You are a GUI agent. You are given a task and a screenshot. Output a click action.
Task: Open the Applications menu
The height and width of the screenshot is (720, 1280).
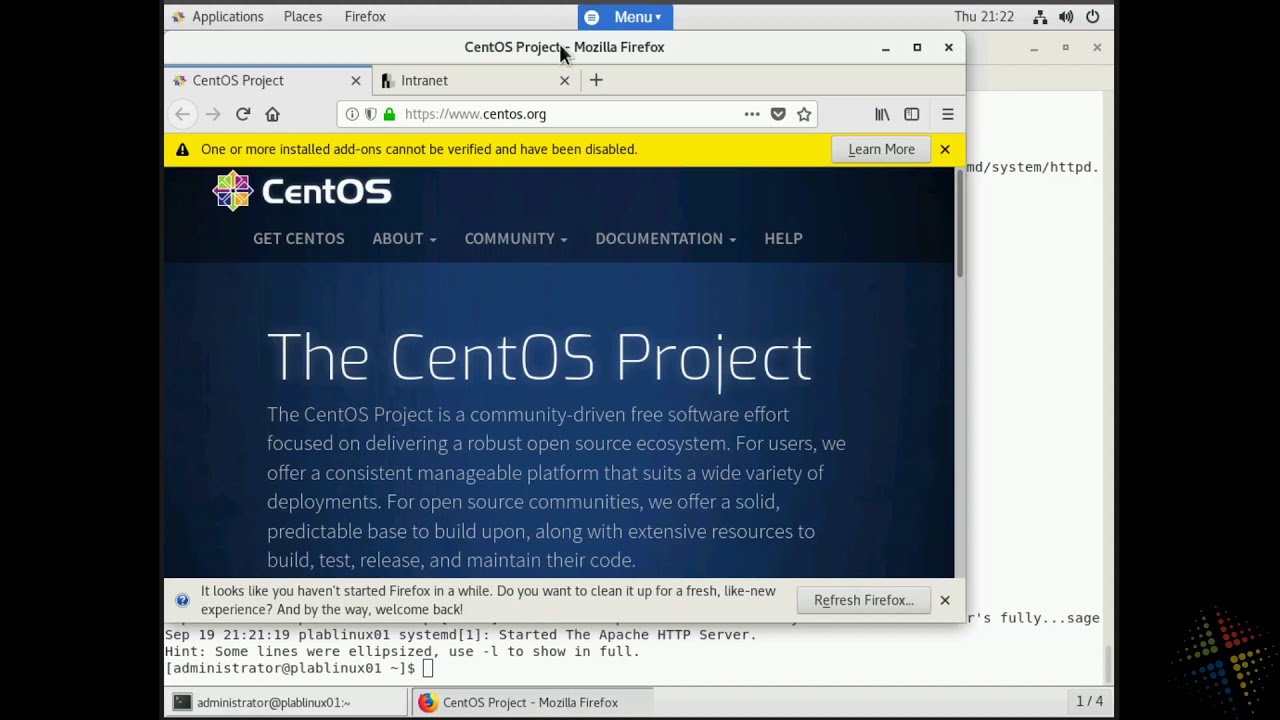click(x=217, y=16)
